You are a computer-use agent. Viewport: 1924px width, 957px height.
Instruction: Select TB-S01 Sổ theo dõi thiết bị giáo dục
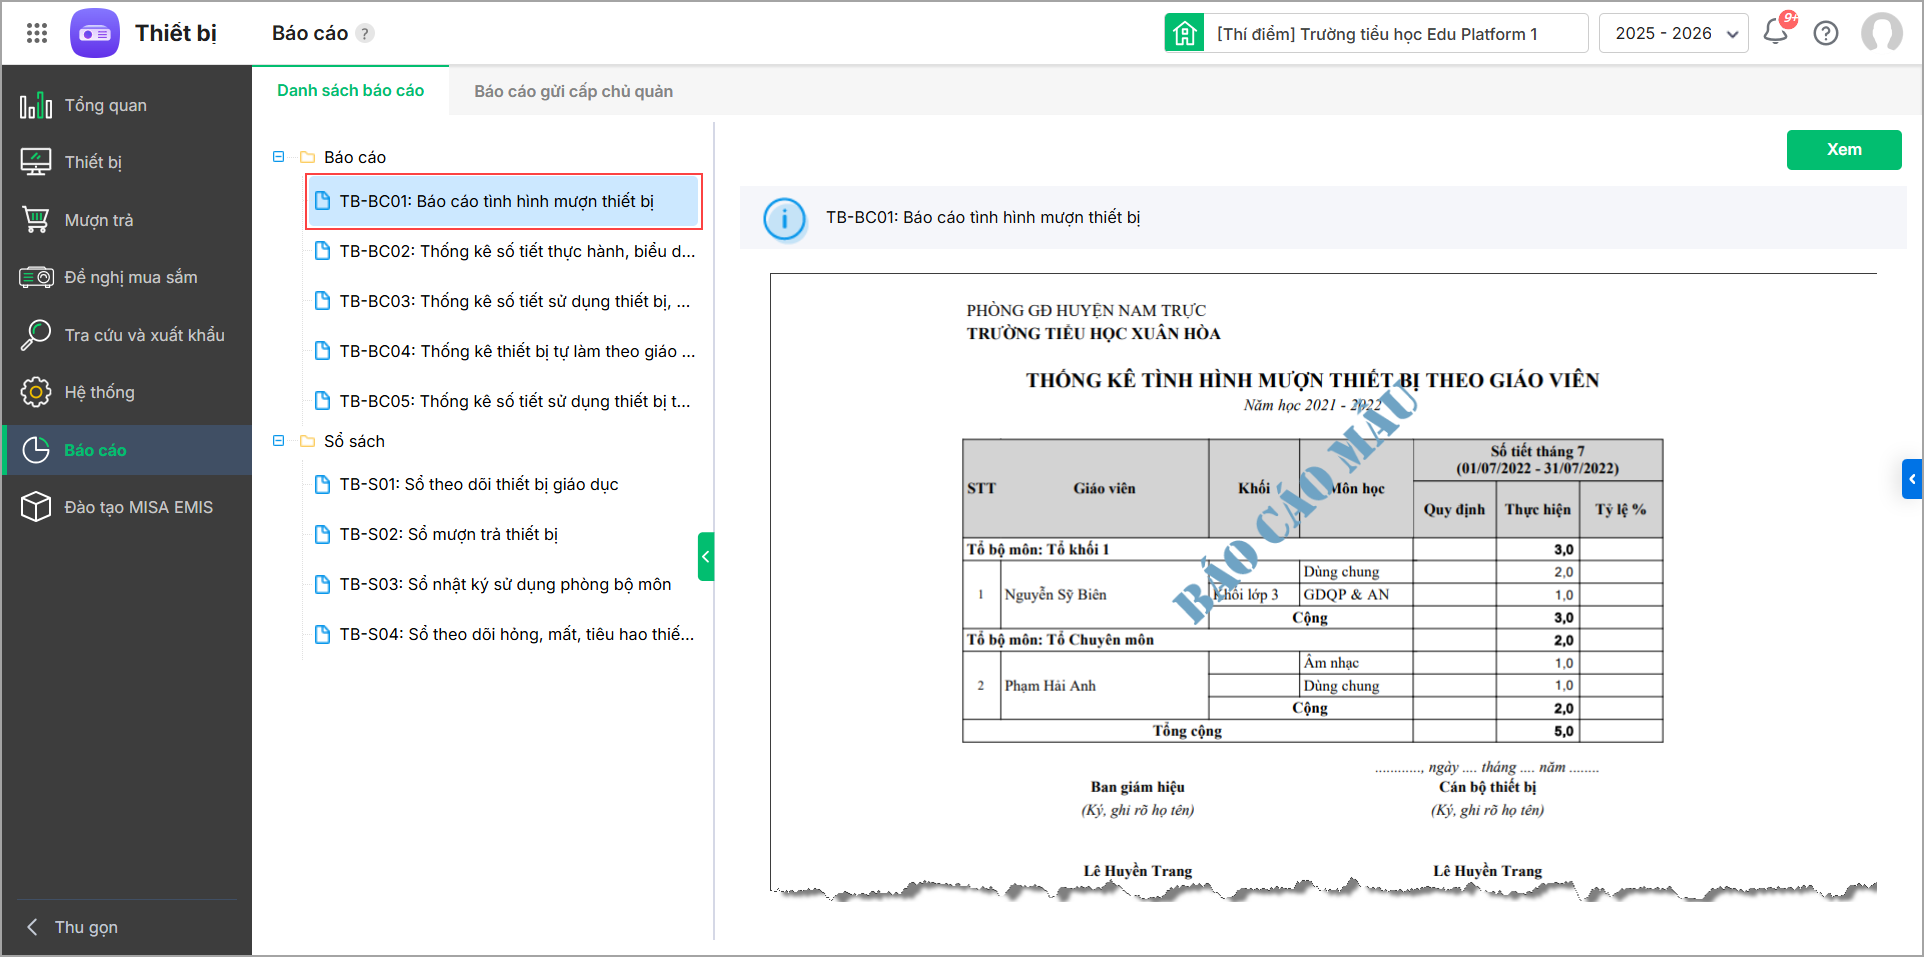click(504, 484)
